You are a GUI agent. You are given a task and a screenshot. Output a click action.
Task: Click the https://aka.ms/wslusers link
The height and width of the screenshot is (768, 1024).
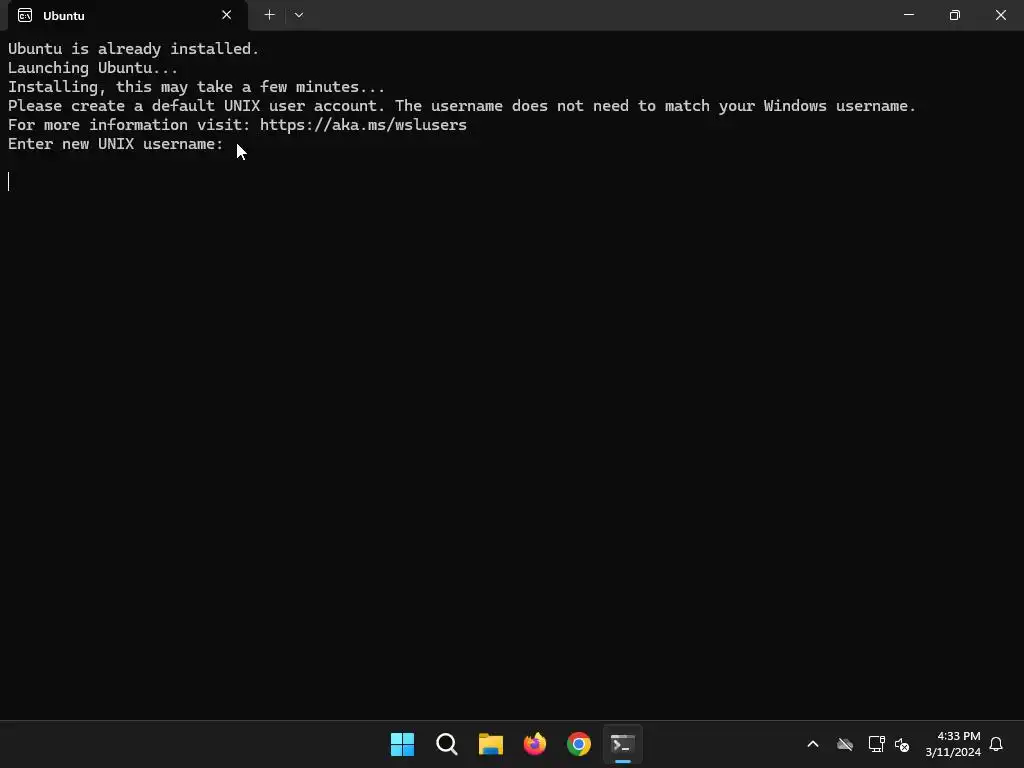(x=363, y=125)
